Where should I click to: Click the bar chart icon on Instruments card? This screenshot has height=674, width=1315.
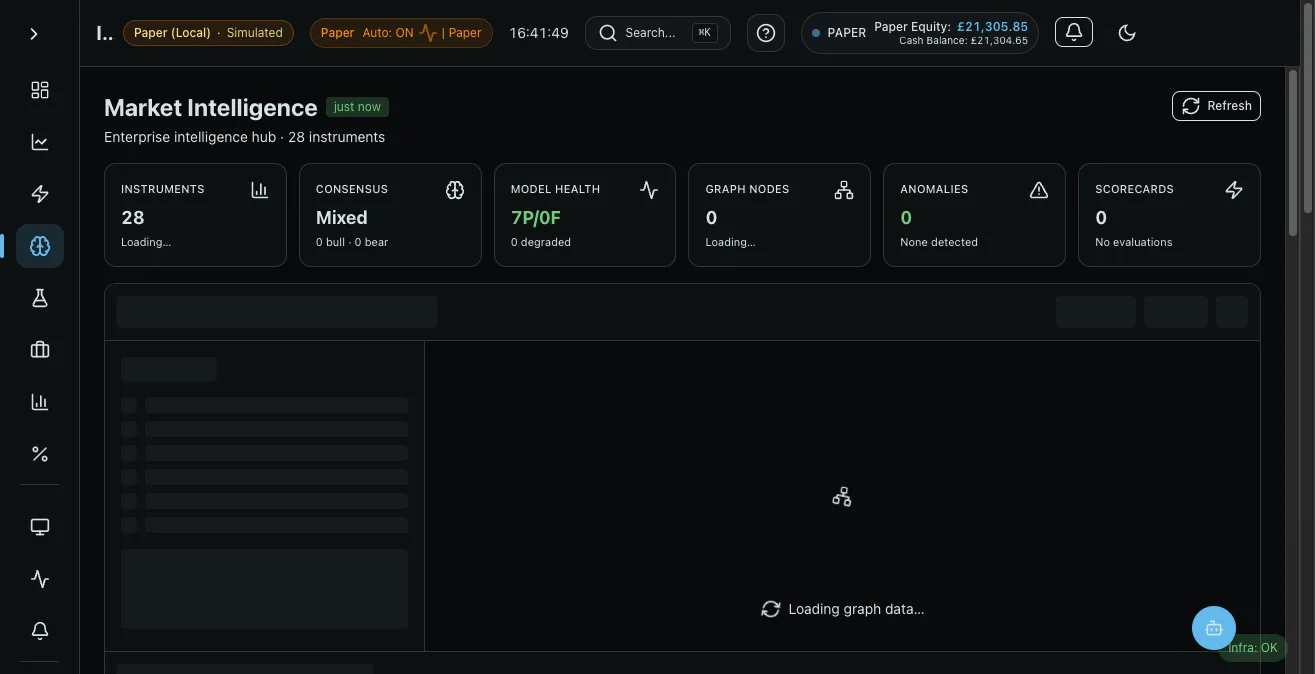[x=260, y=190]
